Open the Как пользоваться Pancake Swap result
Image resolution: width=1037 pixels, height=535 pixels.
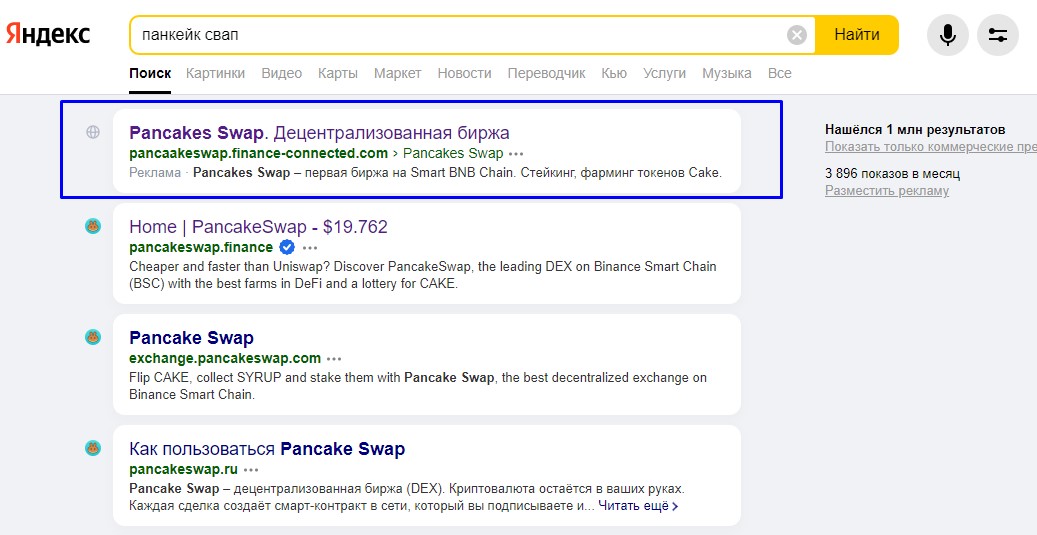click(267, 449)
